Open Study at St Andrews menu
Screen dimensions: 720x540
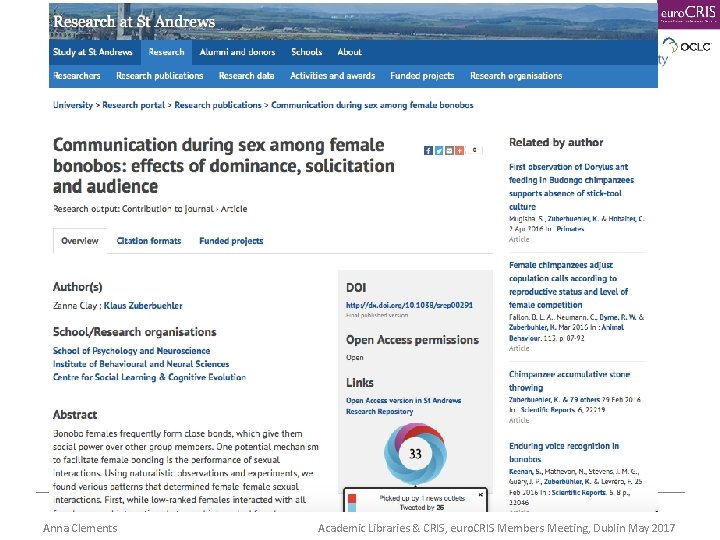[93, 52]
